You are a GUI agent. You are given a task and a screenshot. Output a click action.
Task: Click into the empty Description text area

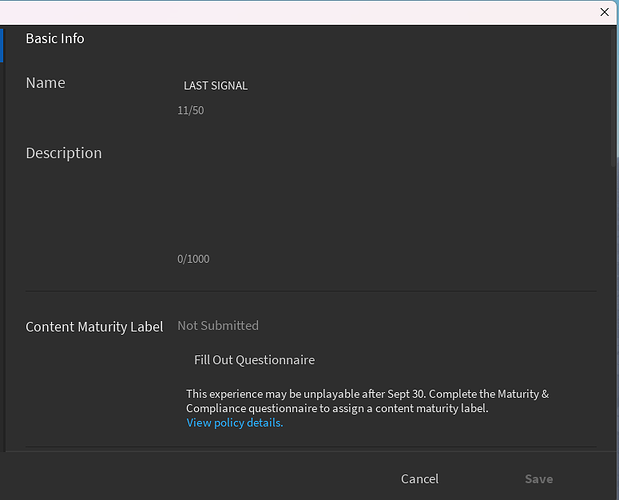click(385, 197)
